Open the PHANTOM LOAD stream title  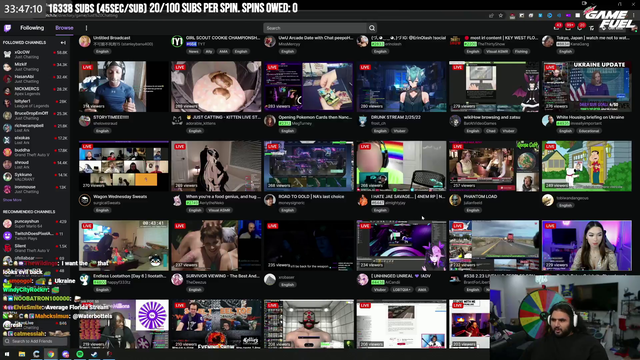pos(480,196)
